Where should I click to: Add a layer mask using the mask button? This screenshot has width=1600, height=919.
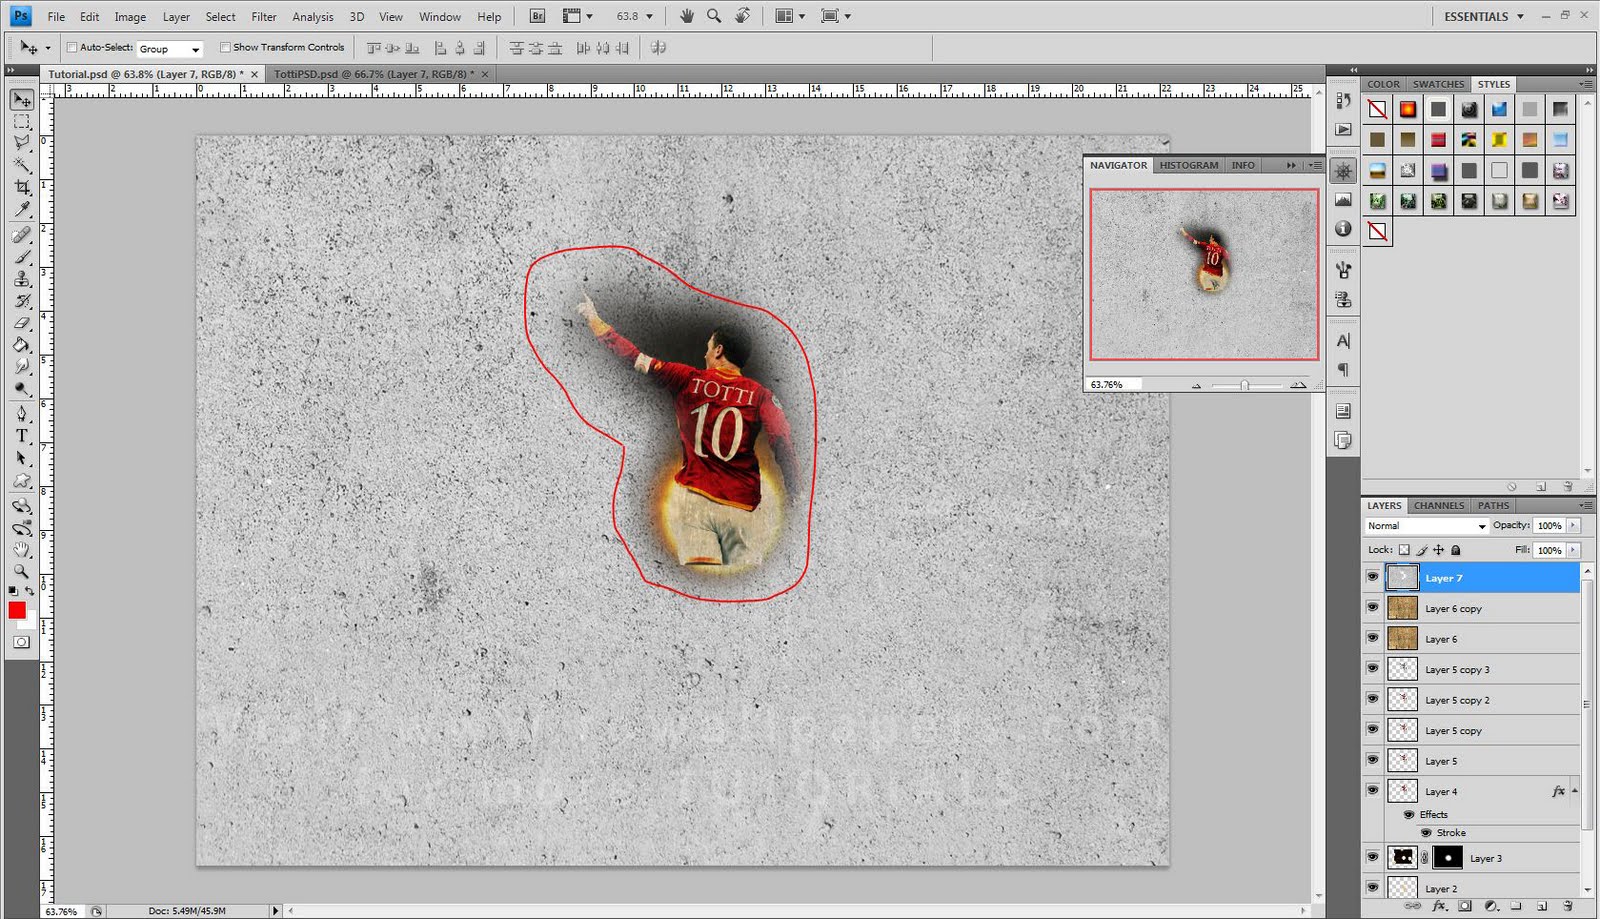(x=1465, y=906)
